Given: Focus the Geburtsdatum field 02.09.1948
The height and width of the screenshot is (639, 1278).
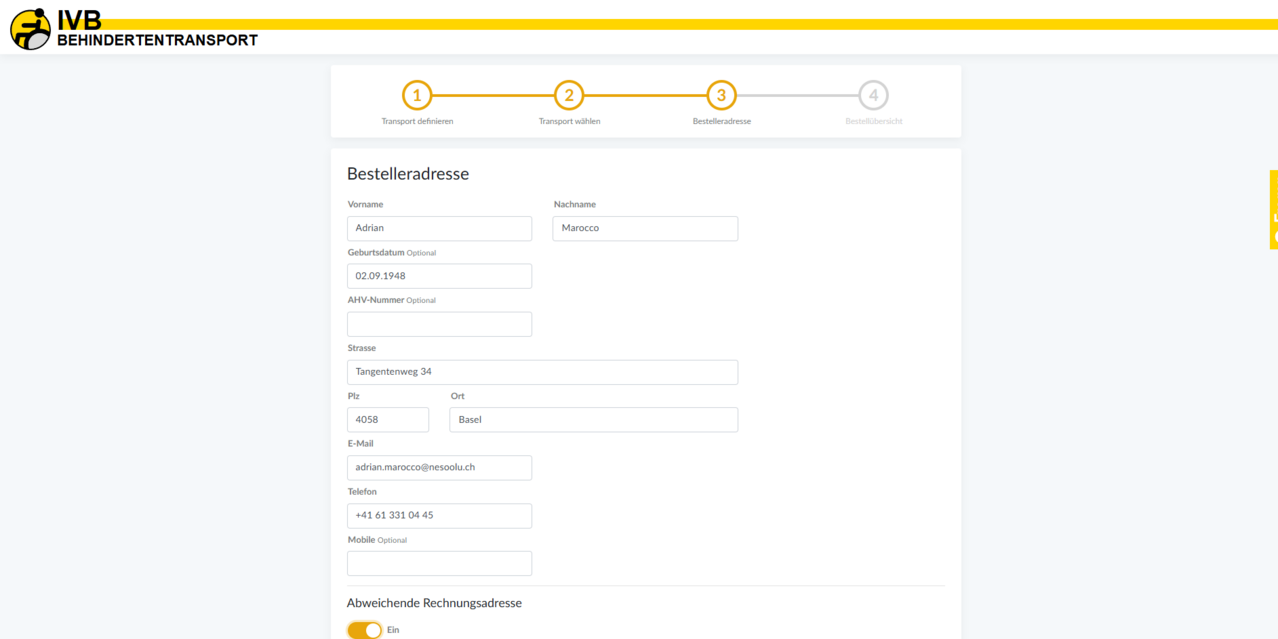Looking at the screenshot, I should (439, 276).
